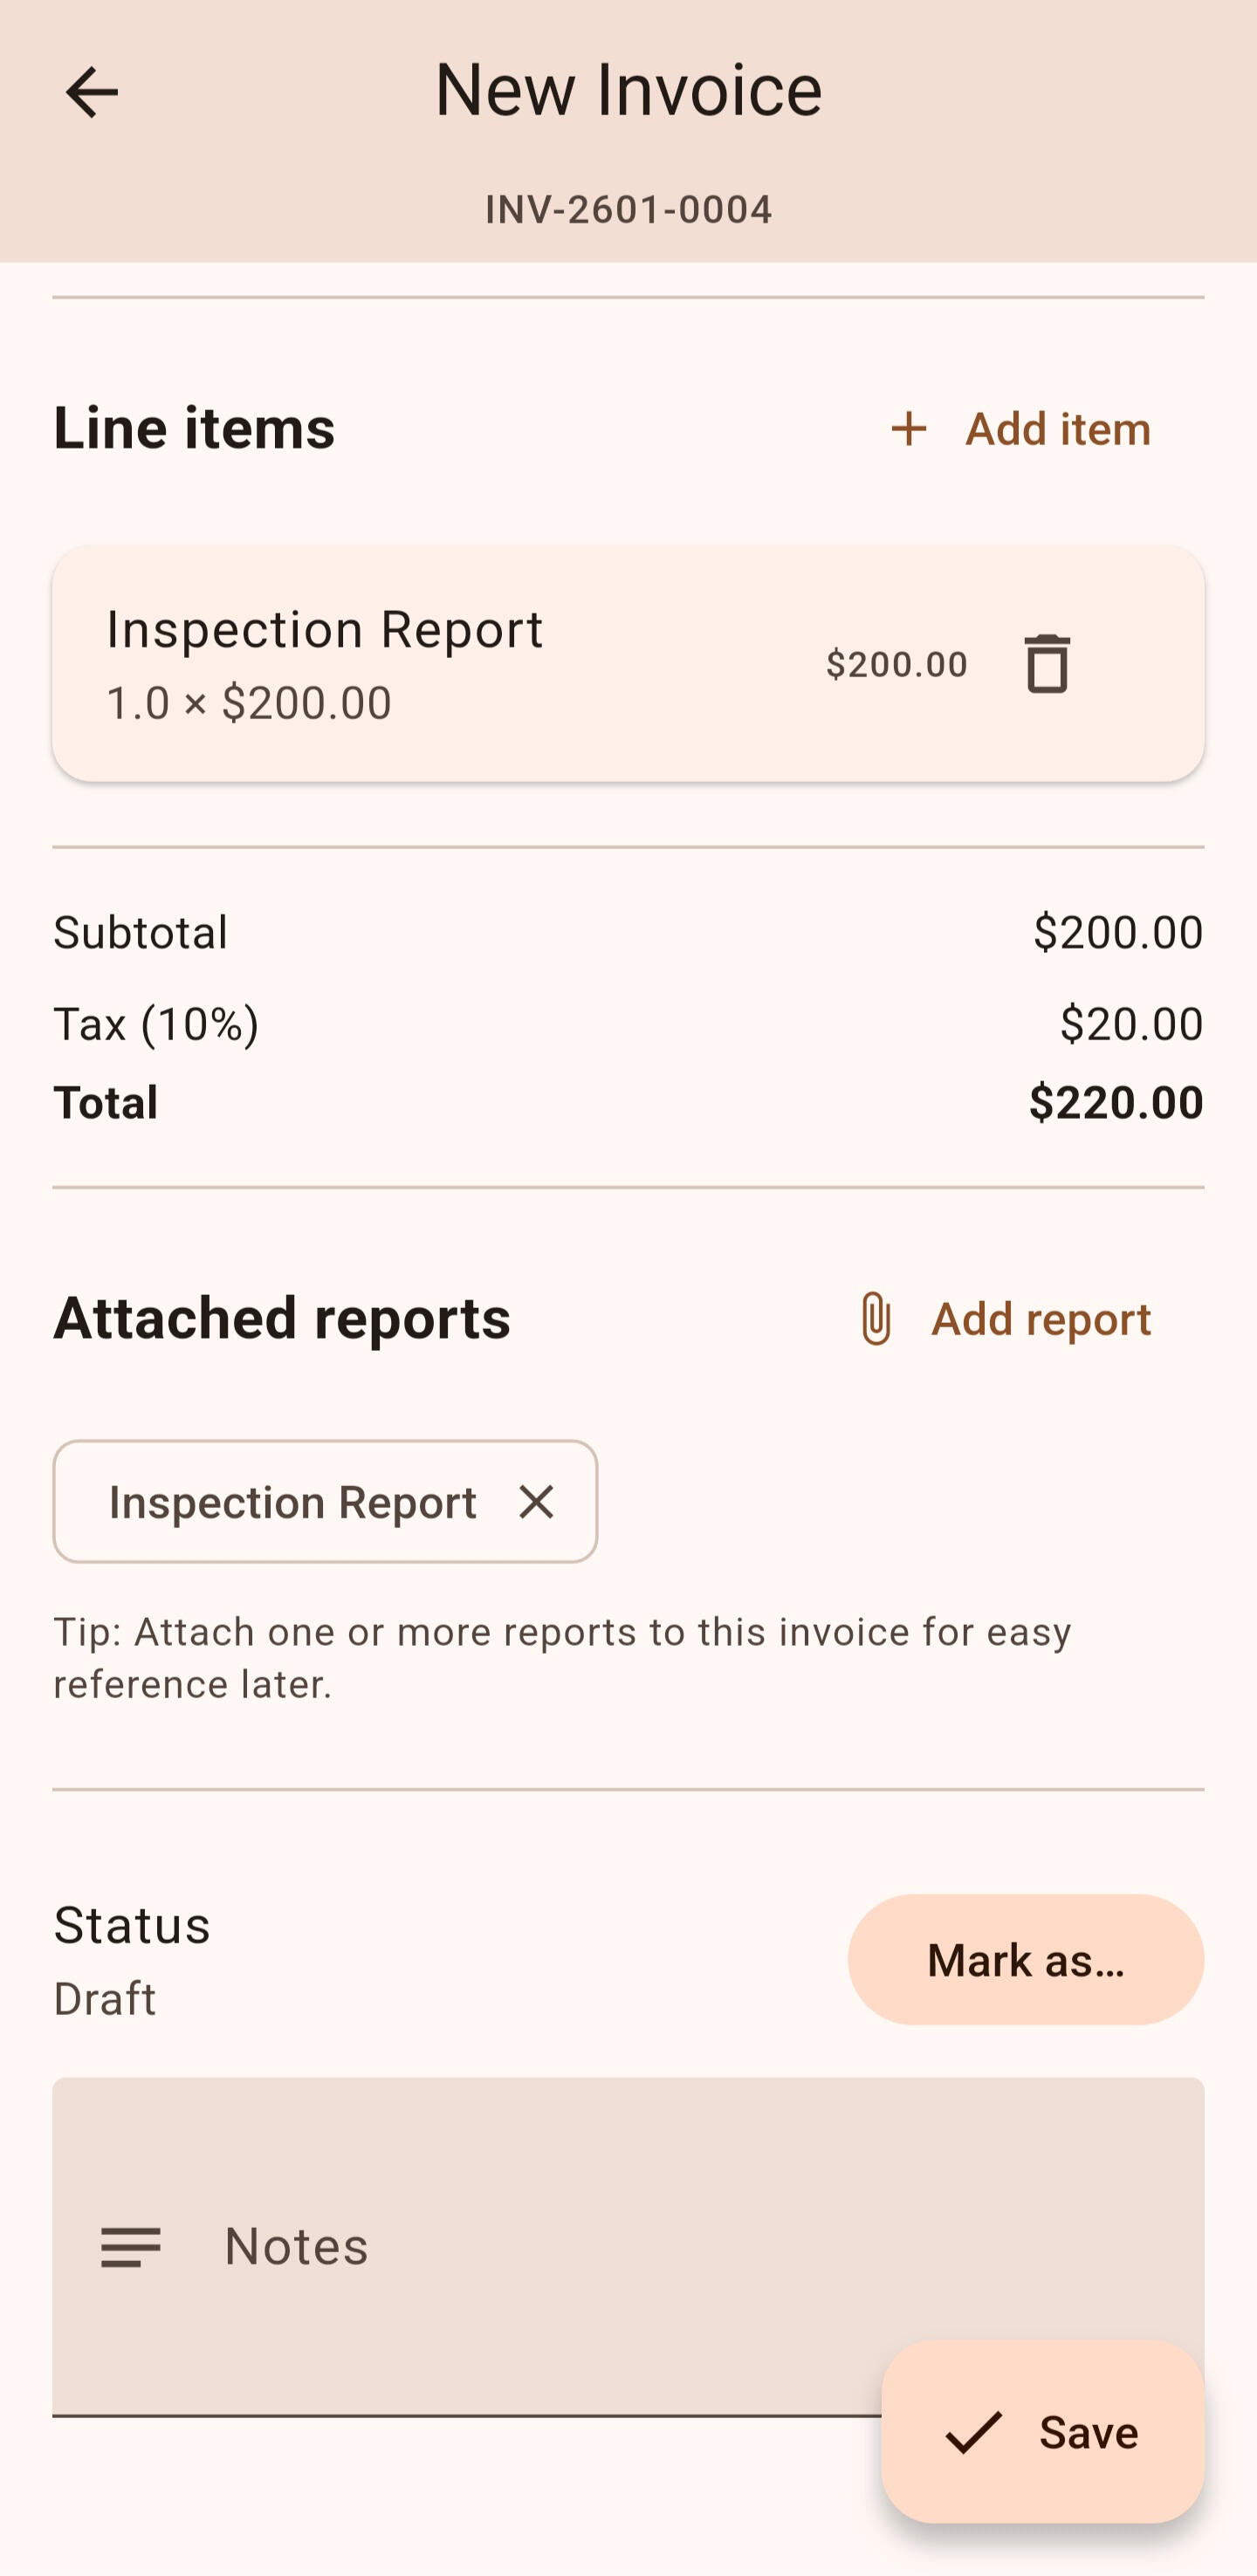This screenshot has width=1257, height=2576.
Task: Select the Inspection Report attached chip label
Action: (292, 1502)
